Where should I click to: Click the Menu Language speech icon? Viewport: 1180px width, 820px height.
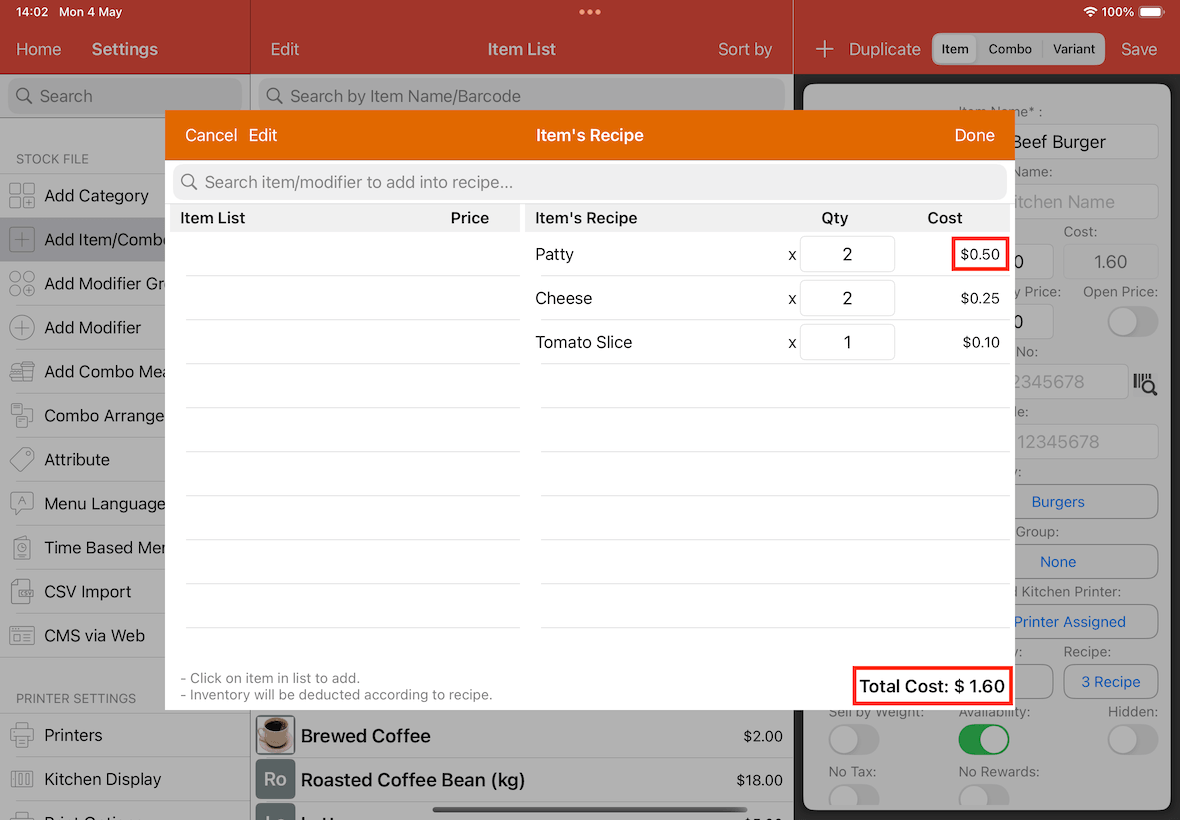tap(22, 504)
